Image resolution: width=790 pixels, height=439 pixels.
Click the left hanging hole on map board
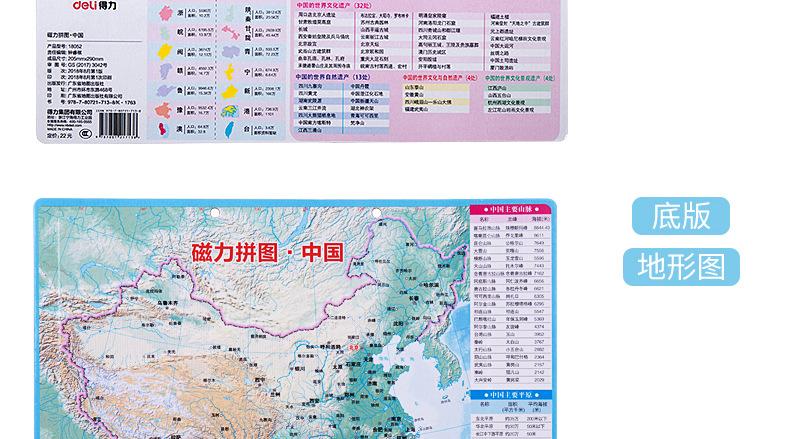[x=213, y=213]
